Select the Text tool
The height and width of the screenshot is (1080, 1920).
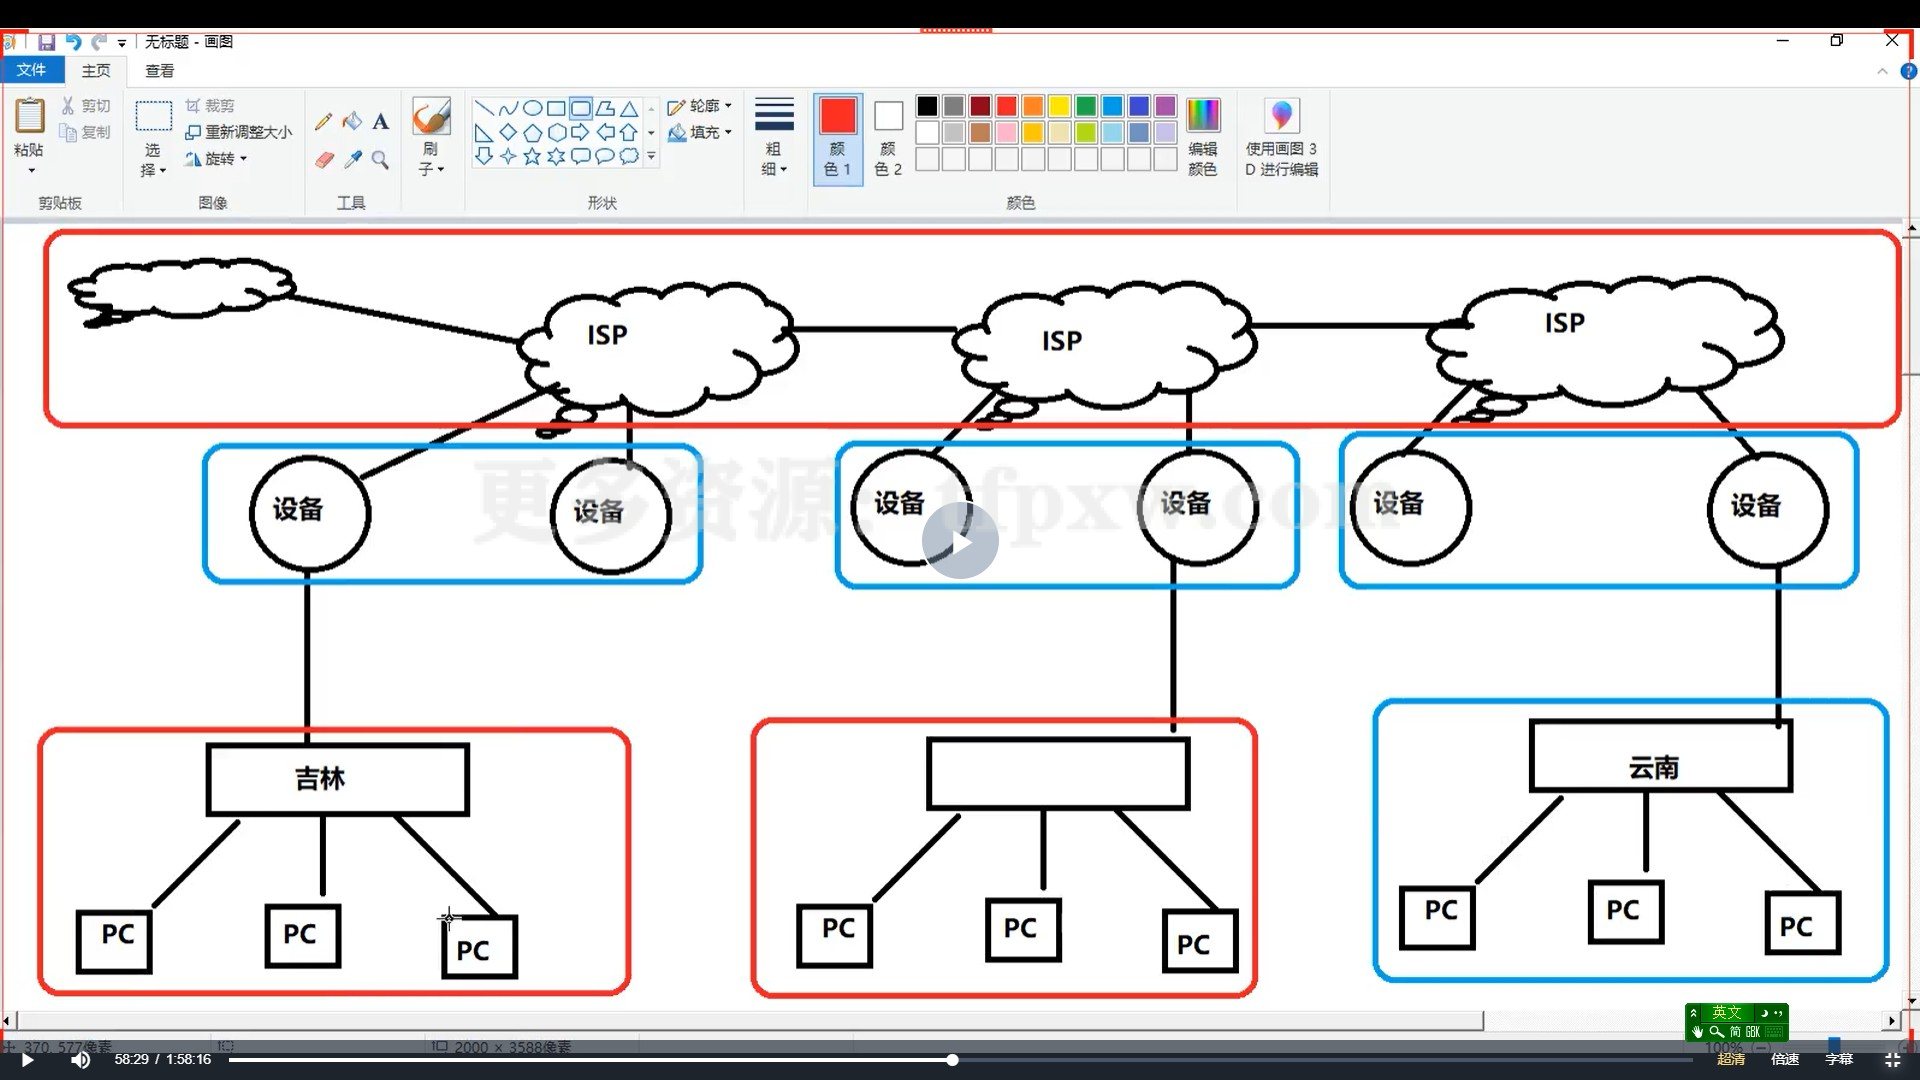380,122
